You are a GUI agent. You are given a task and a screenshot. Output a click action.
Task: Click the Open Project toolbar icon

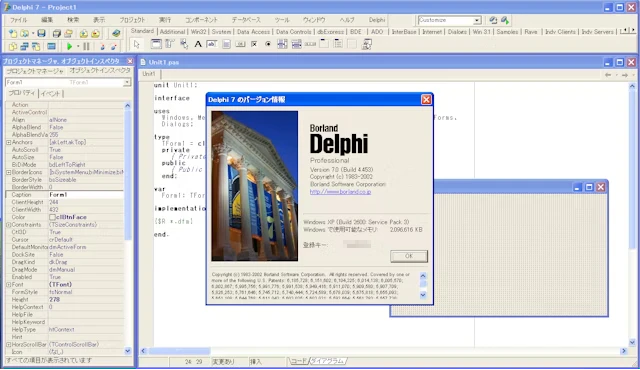coord(69,33)
